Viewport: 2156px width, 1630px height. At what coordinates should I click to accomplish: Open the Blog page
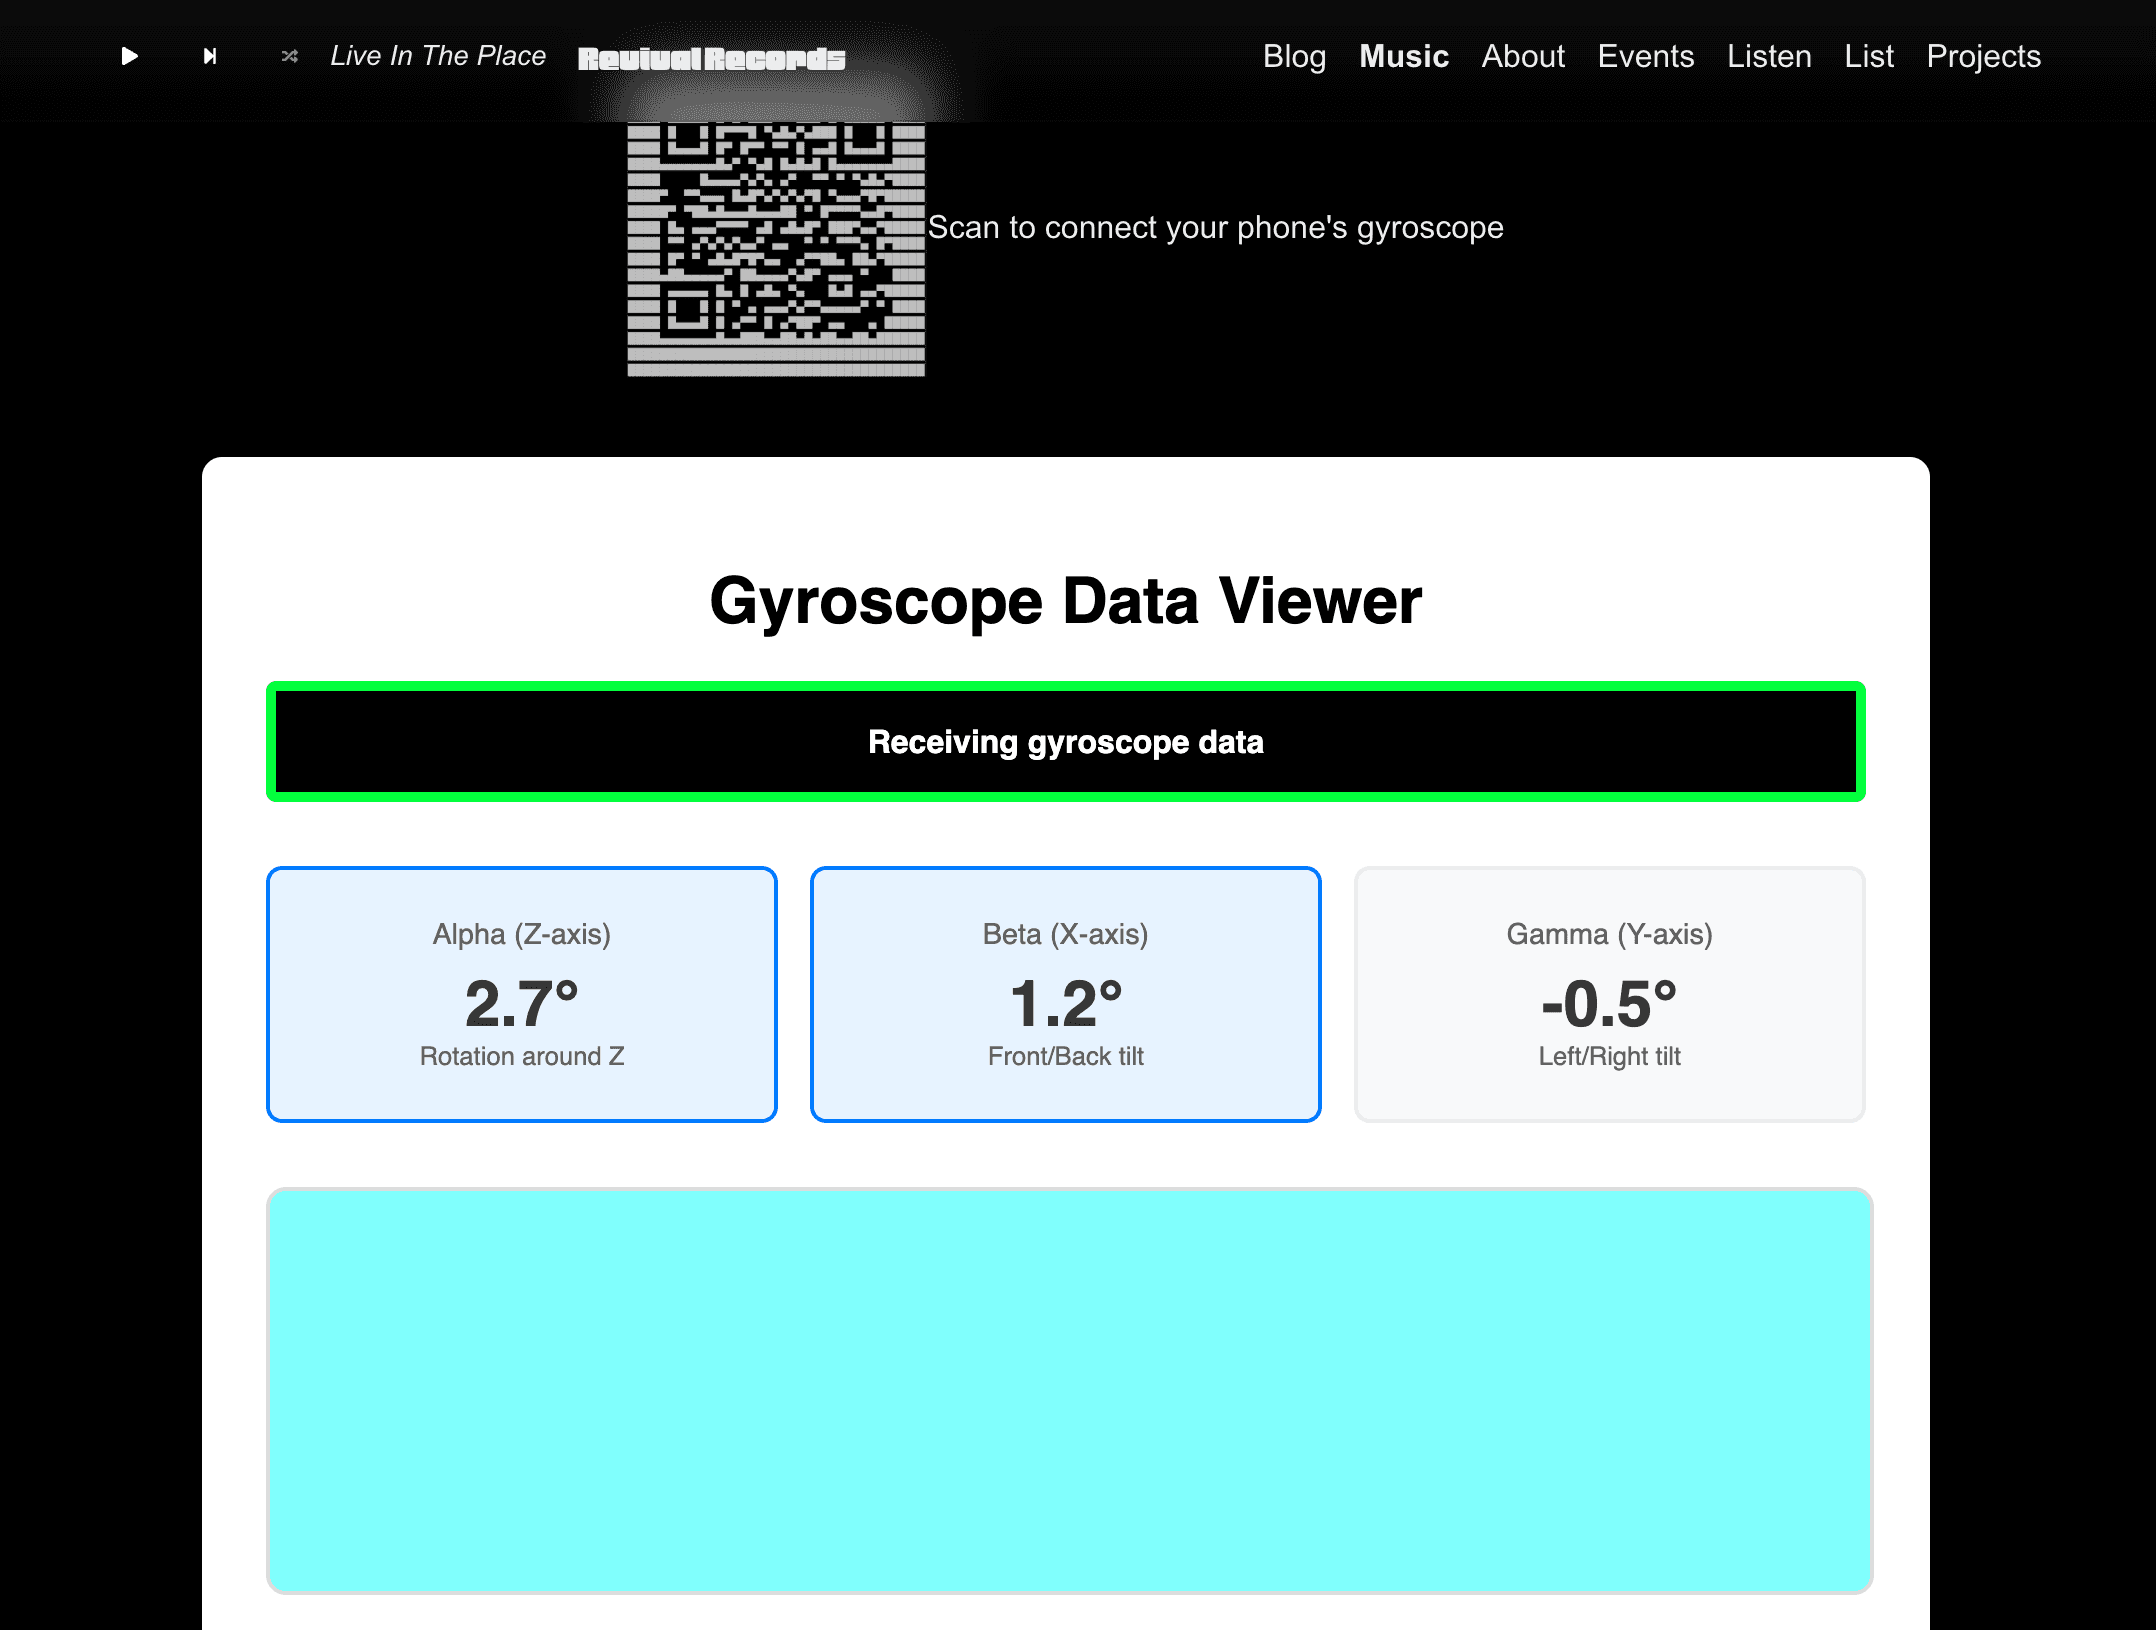1294,56
